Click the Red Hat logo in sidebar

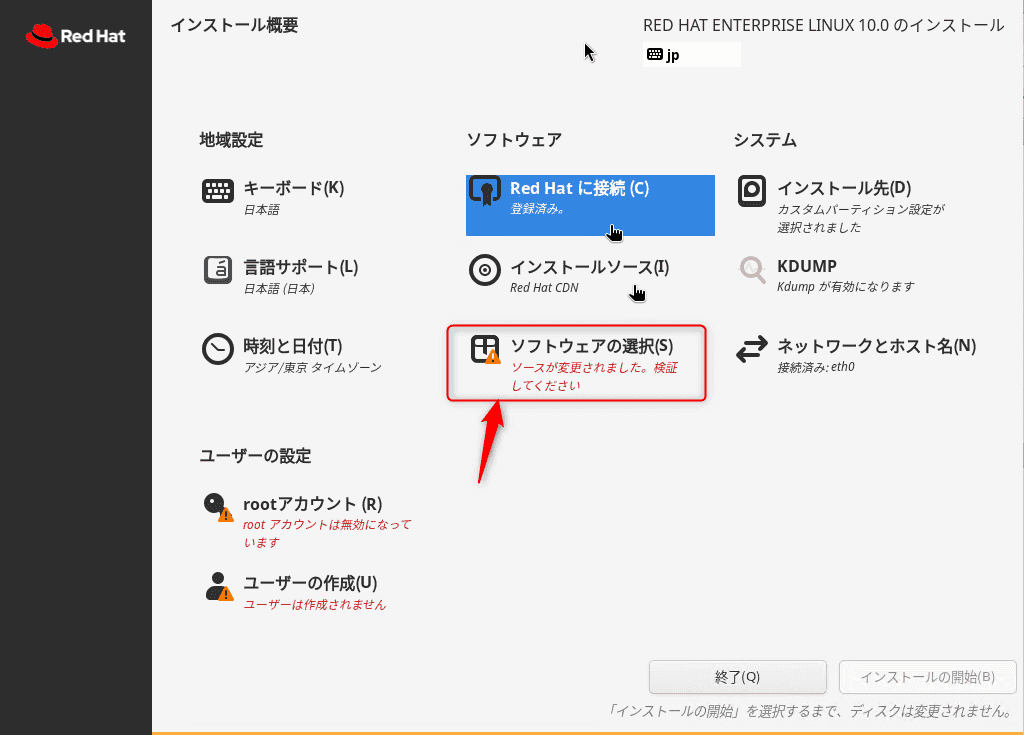[x=75, y=37]
